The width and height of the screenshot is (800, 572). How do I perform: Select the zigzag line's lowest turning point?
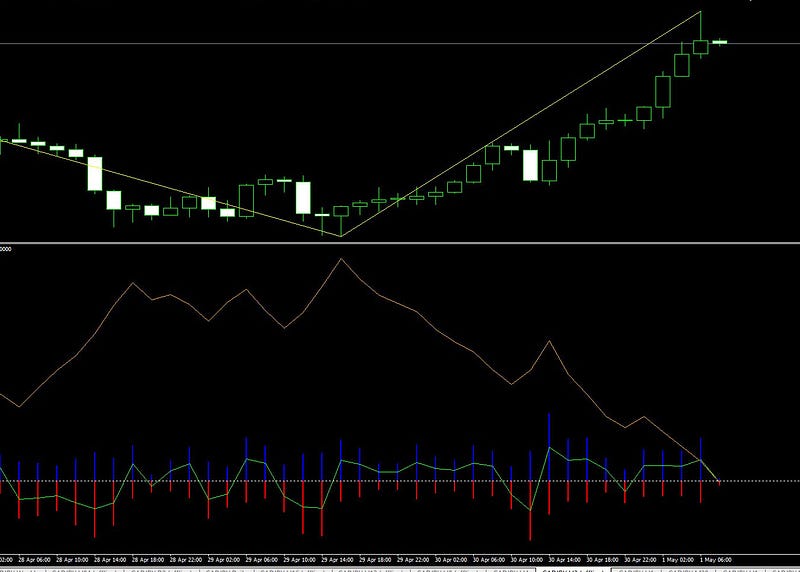point(341,236)
